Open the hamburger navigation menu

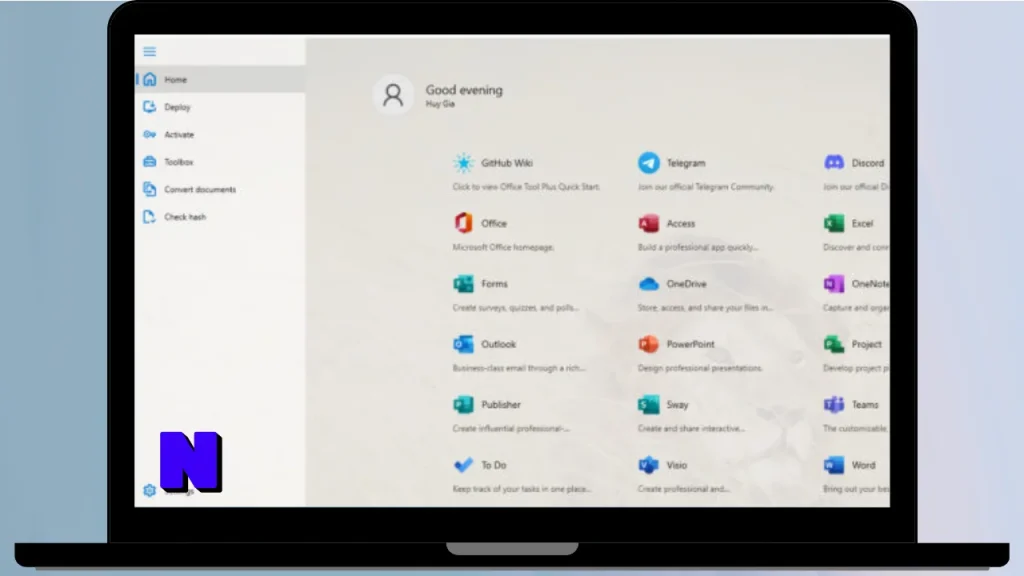[150, 52]
